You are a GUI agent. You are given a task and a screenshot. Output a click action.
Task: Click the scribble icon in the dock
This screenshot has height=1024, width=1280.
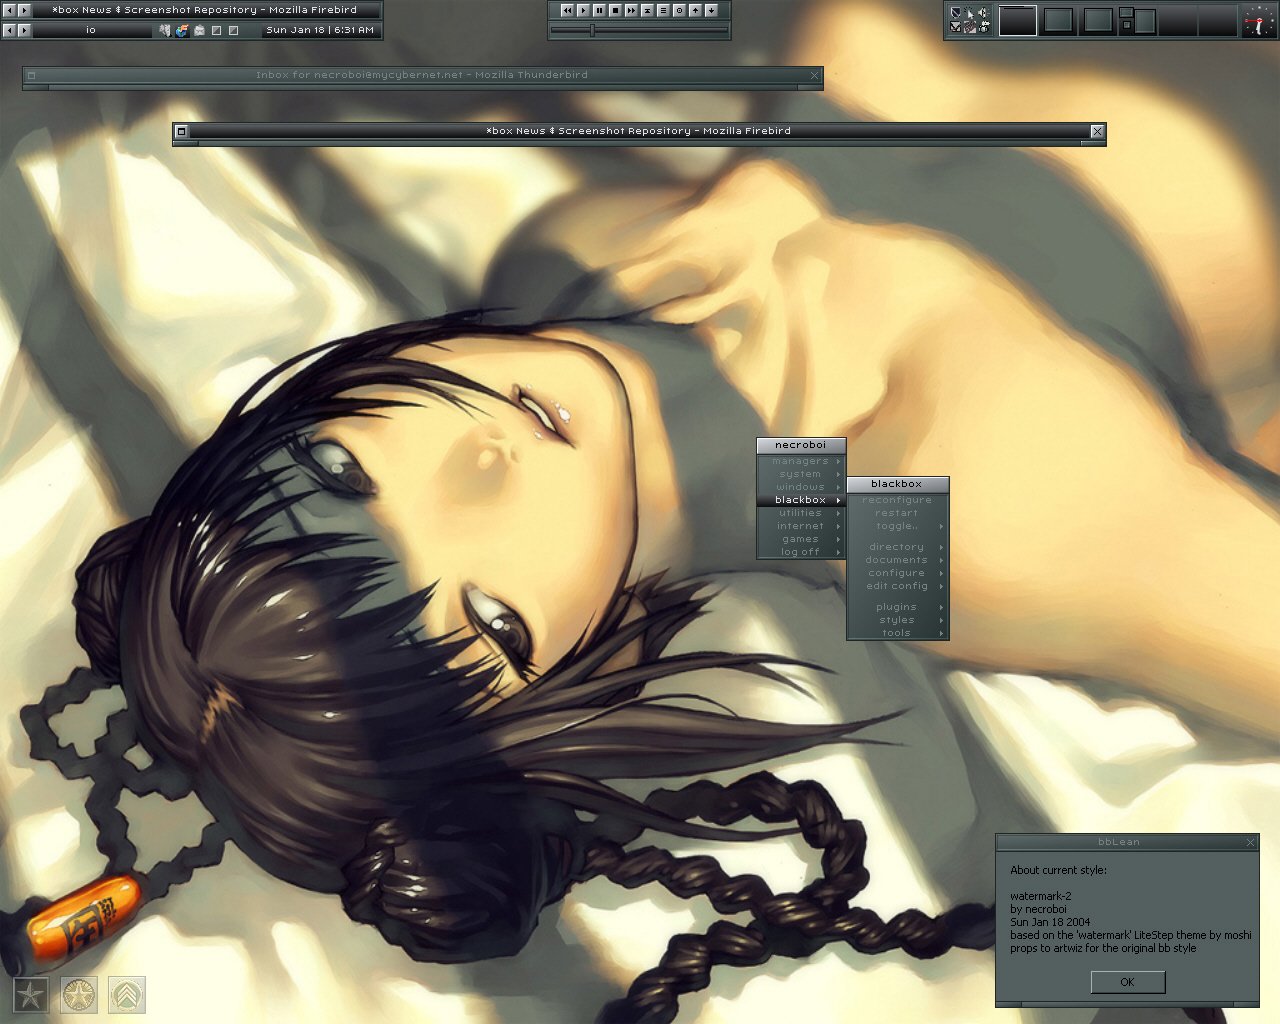tap(970, 27)
